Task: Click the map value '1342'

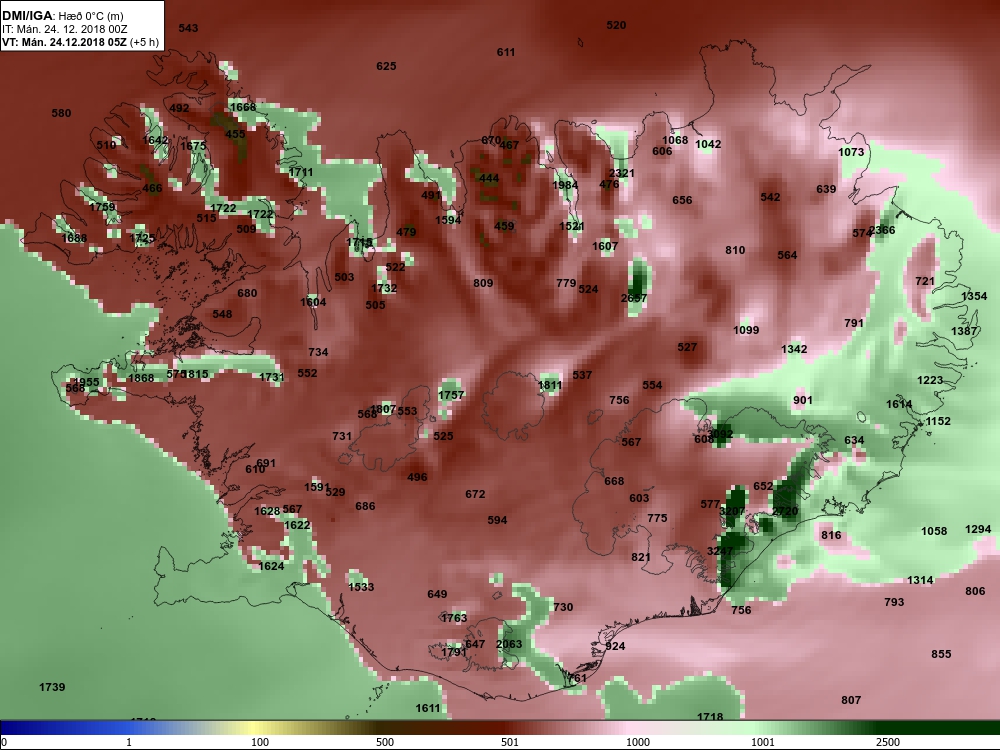Action: pos(794,349)
